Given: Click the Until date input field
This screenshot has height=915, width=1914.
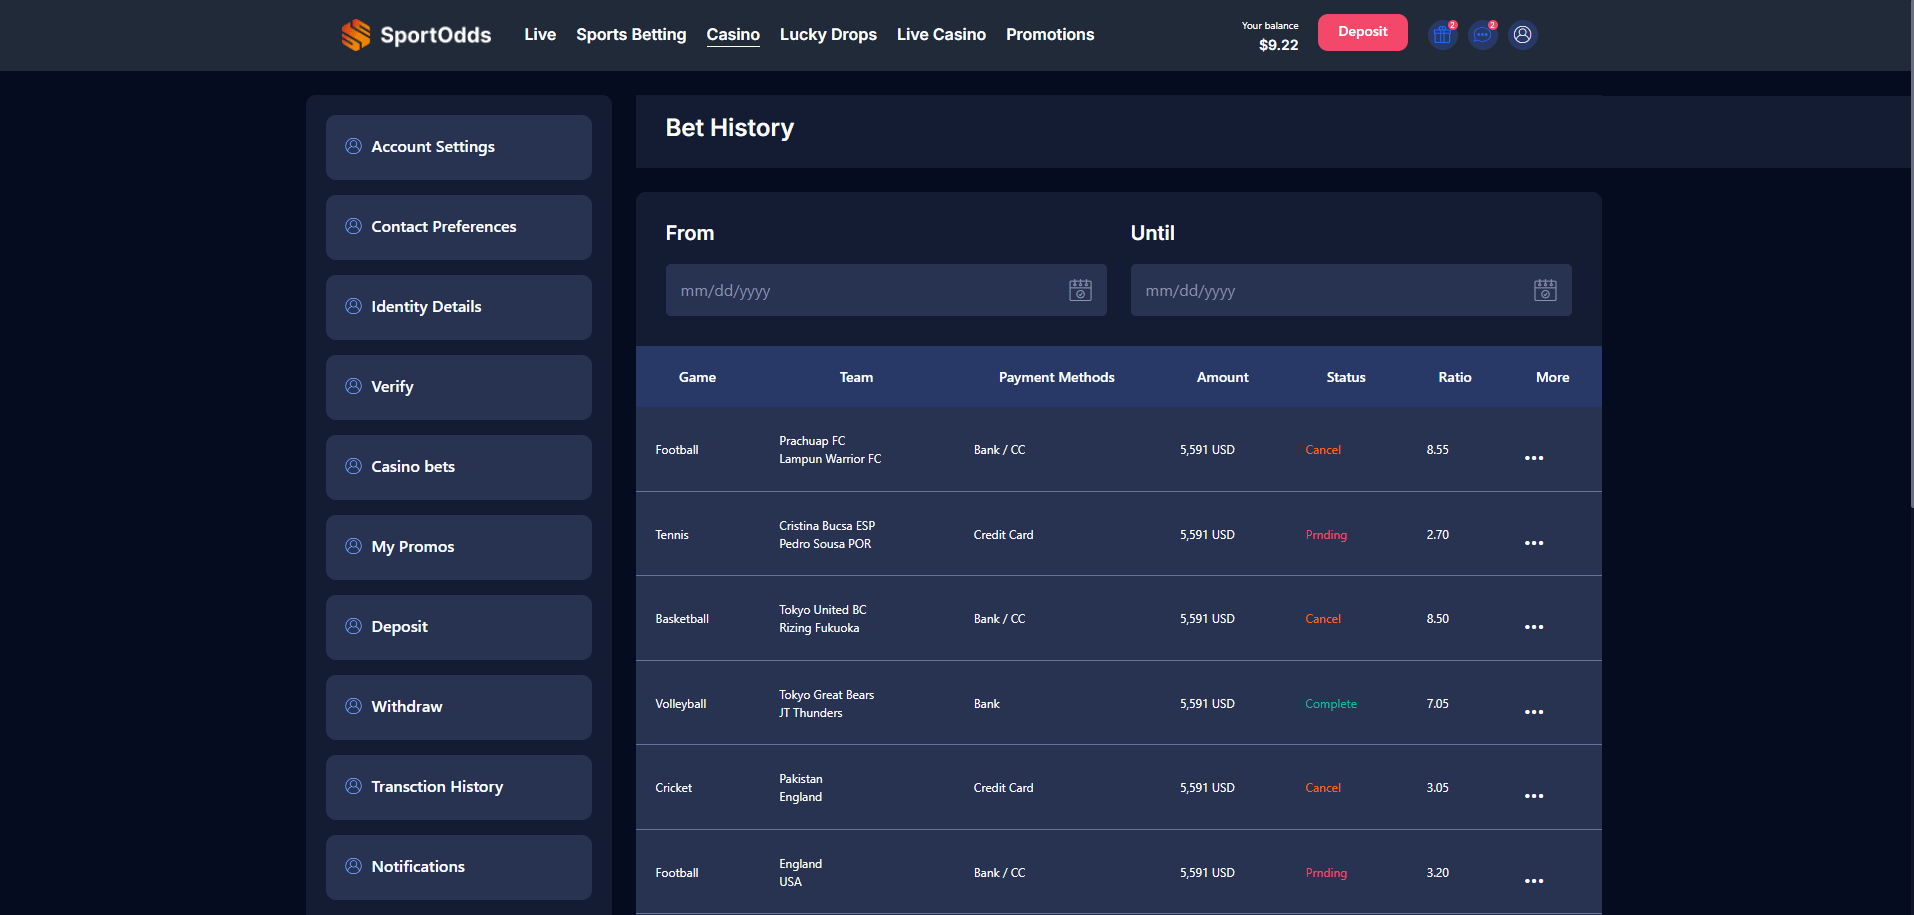Looking at the screenshot, I should pyautogui.click(x=1351, y=290).
